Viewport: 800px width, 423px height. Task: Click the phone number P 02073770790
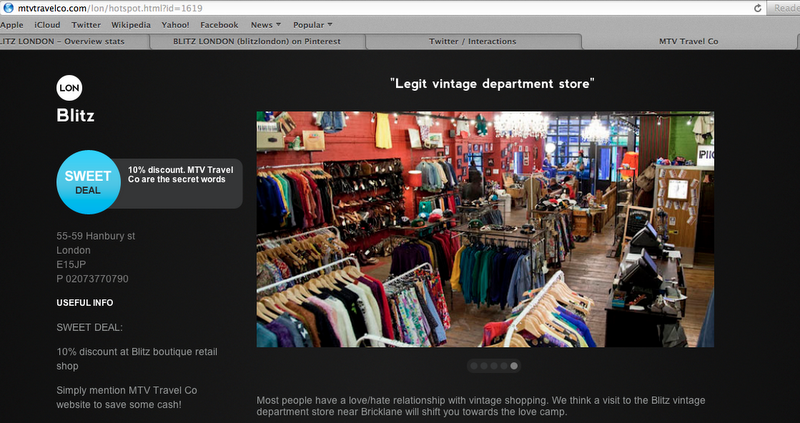tap(92, 279)
